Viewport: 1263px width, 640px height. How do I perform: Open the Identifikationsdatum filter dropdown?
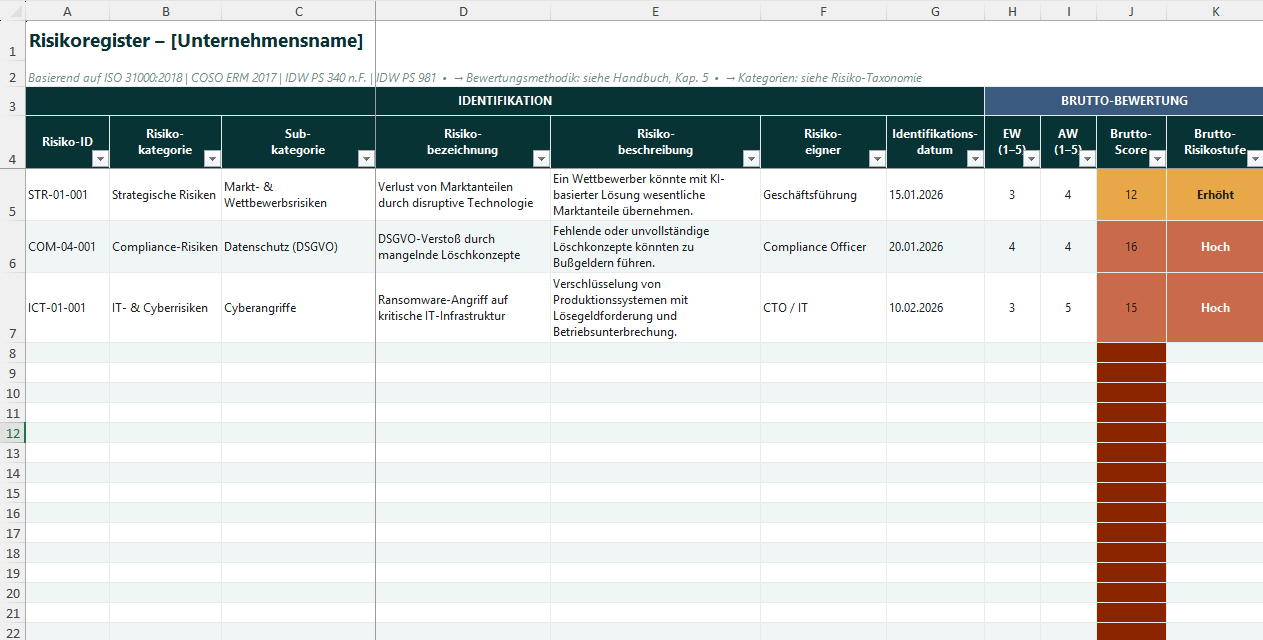(976, 159)
